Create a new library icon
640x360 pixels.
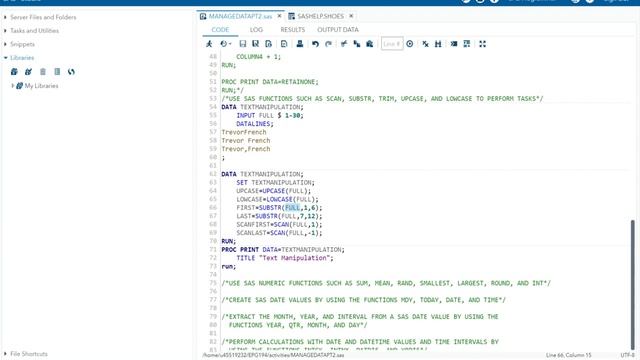tap(14, 72)
